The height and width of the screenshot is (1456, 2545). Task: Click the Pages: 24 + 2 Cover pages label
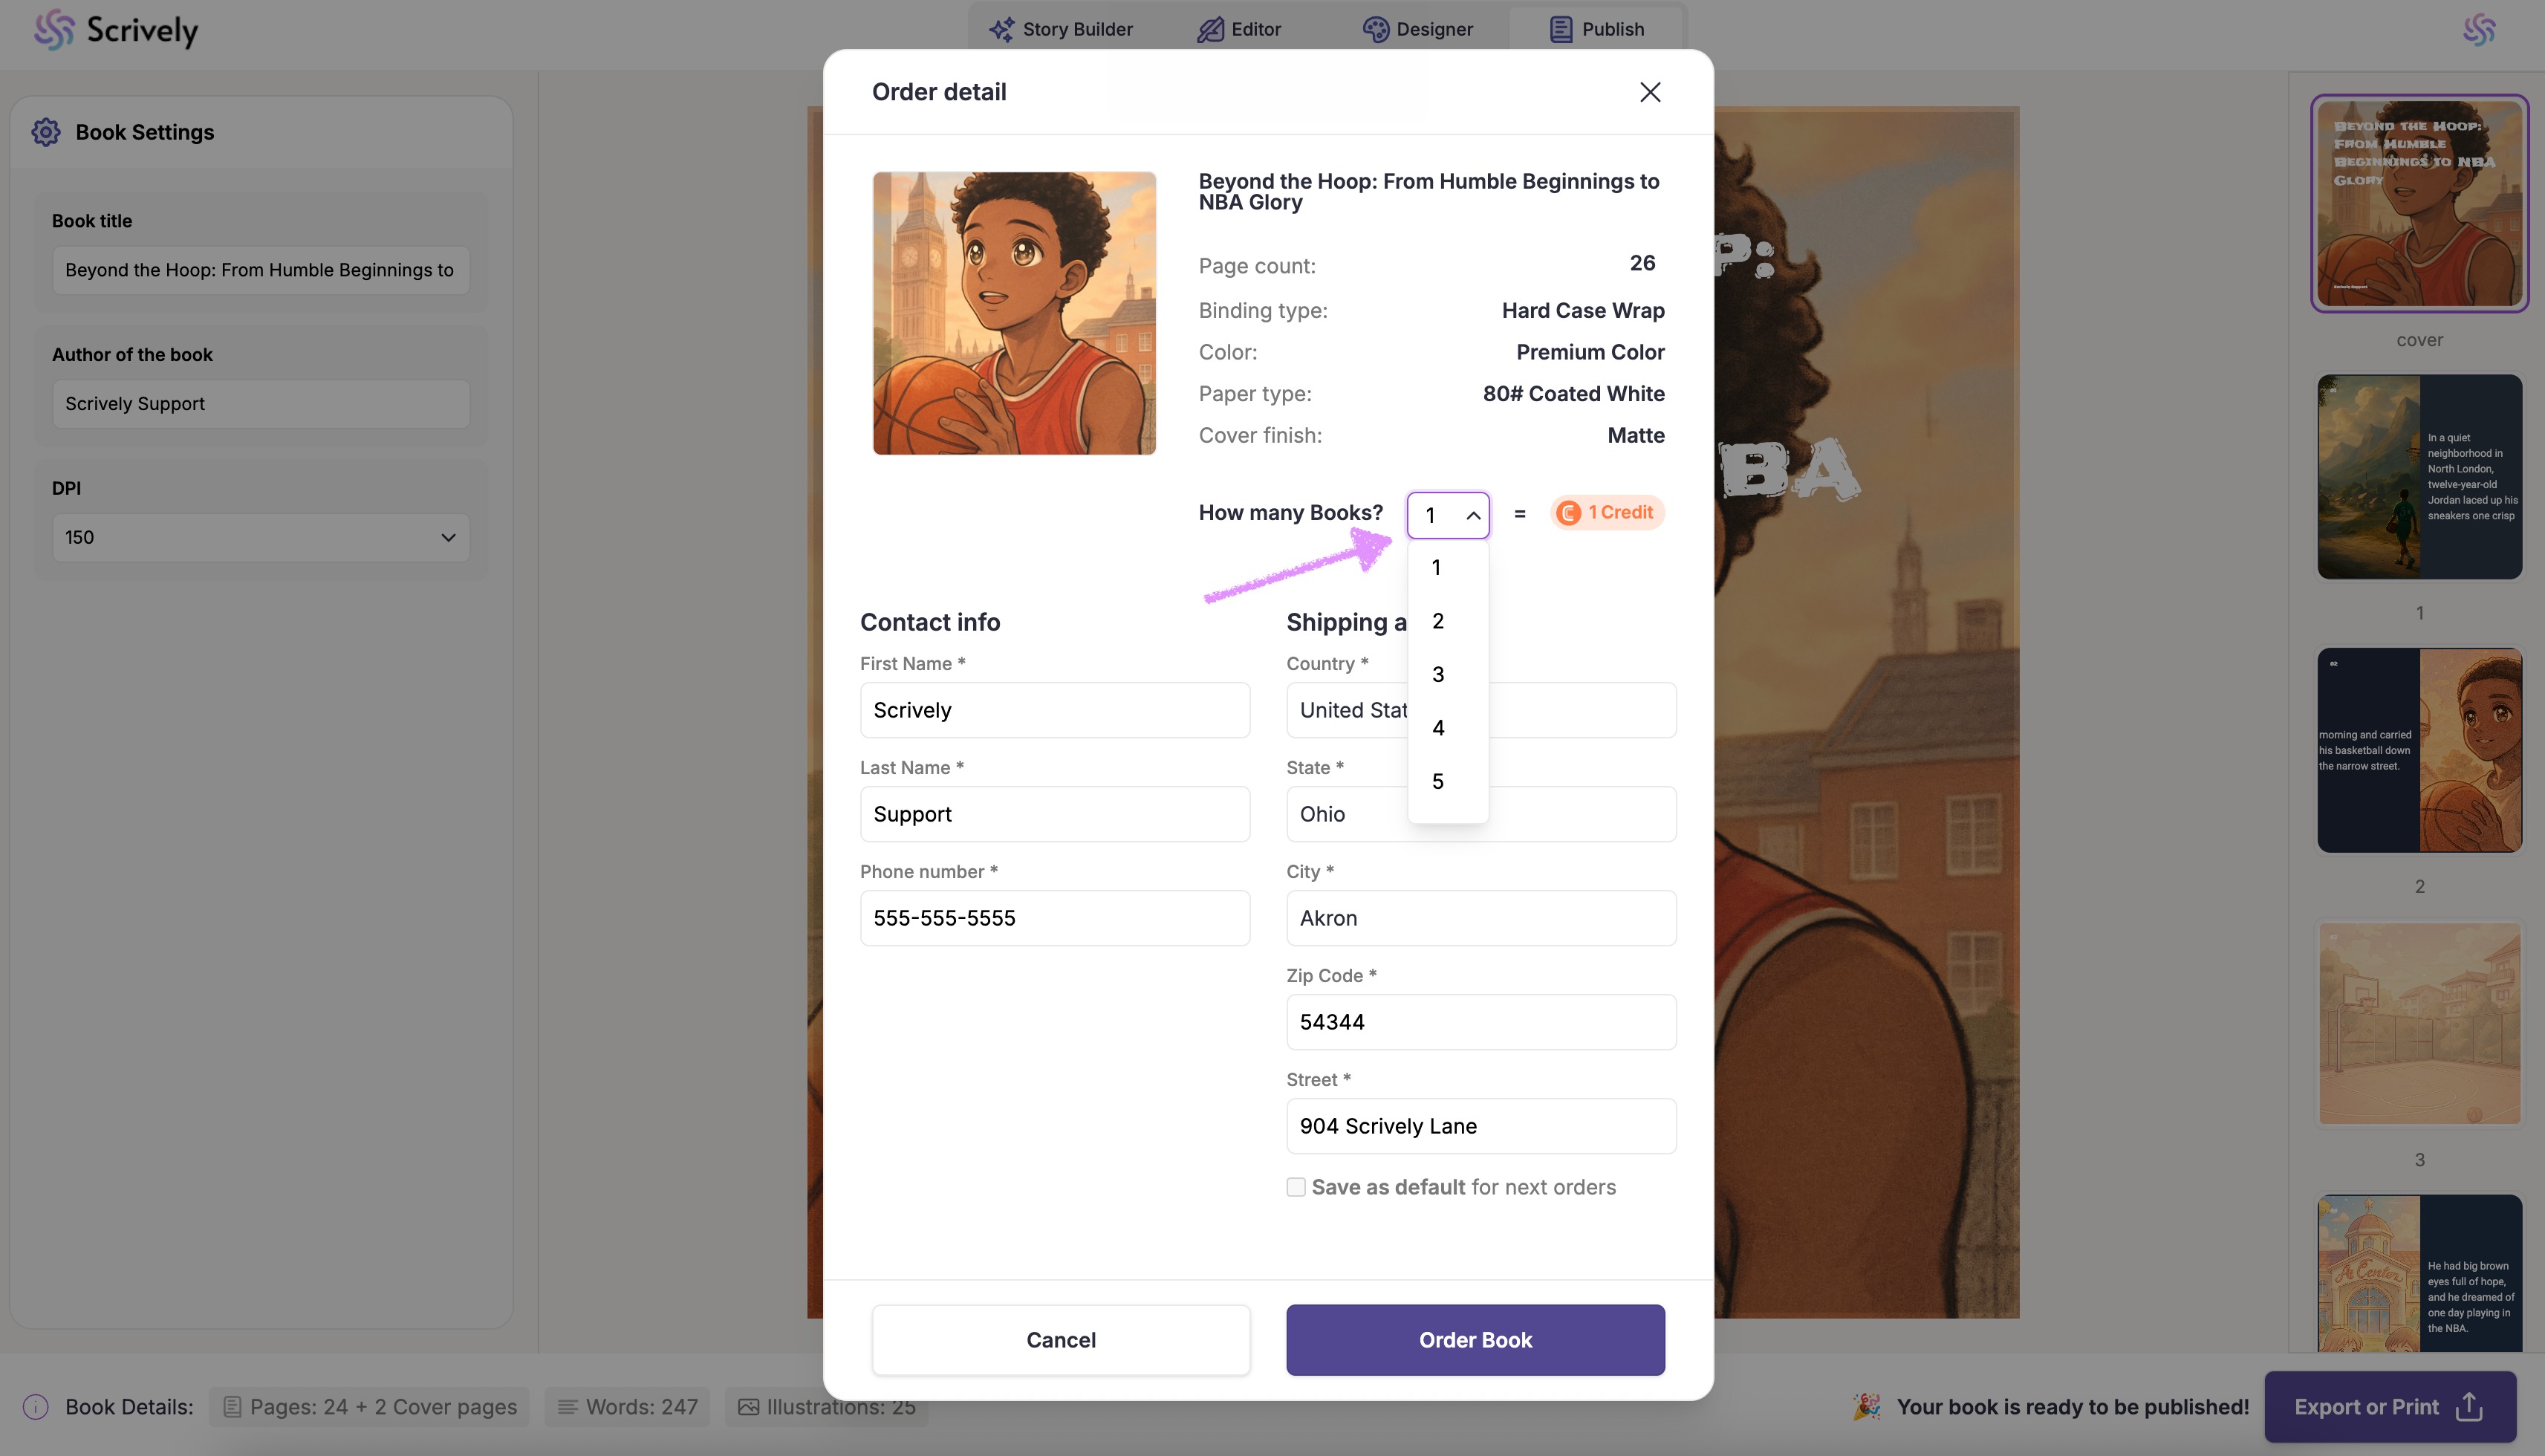click(x=383, y=1407)
